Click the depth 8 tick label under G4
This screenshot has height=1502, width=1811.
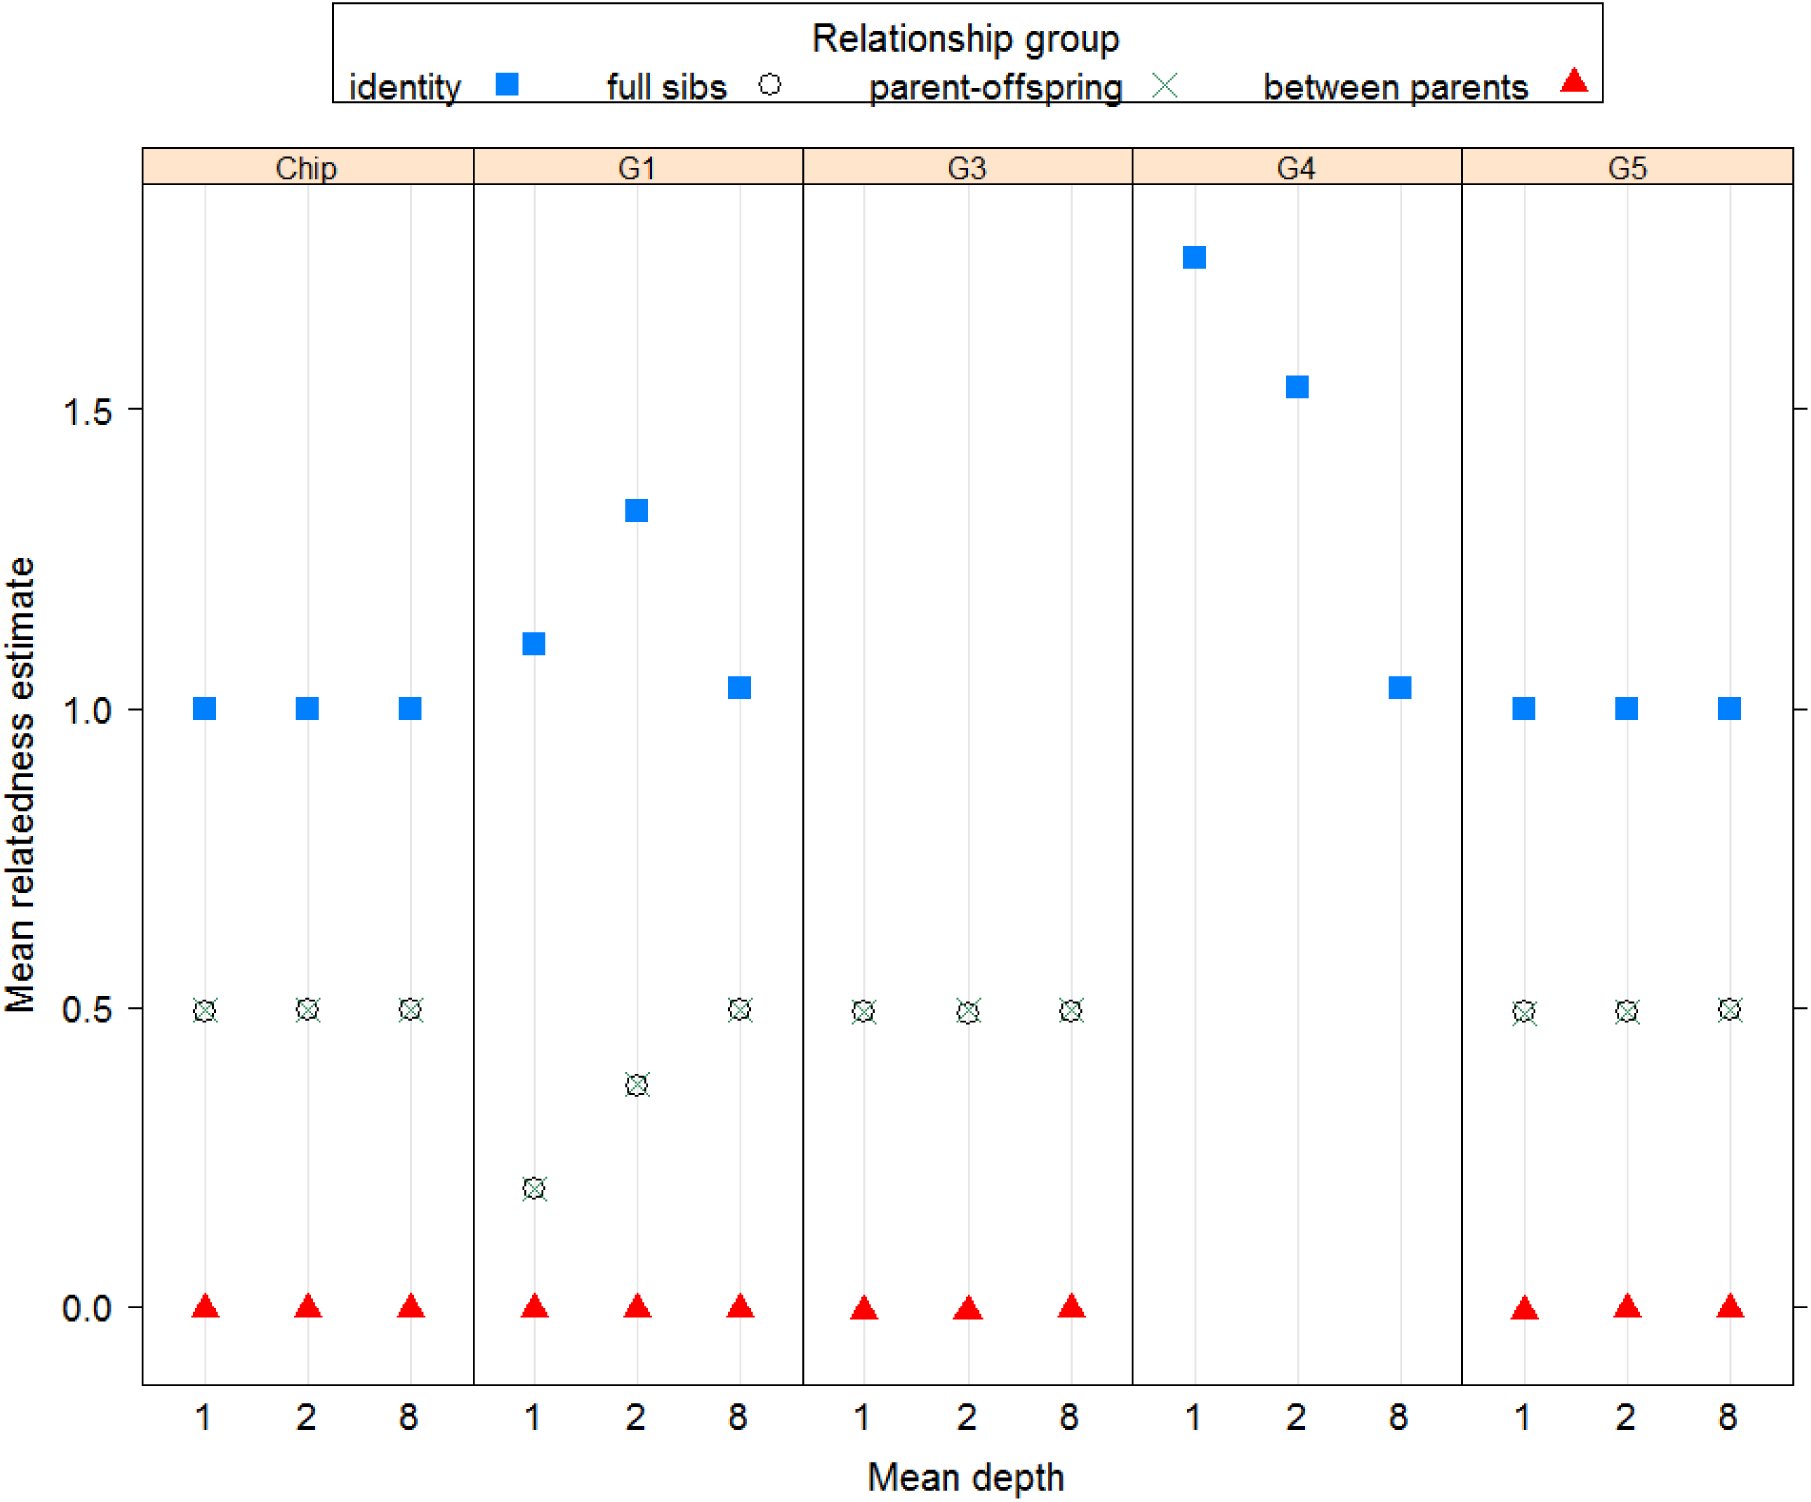click(x=1399, y=1417)
